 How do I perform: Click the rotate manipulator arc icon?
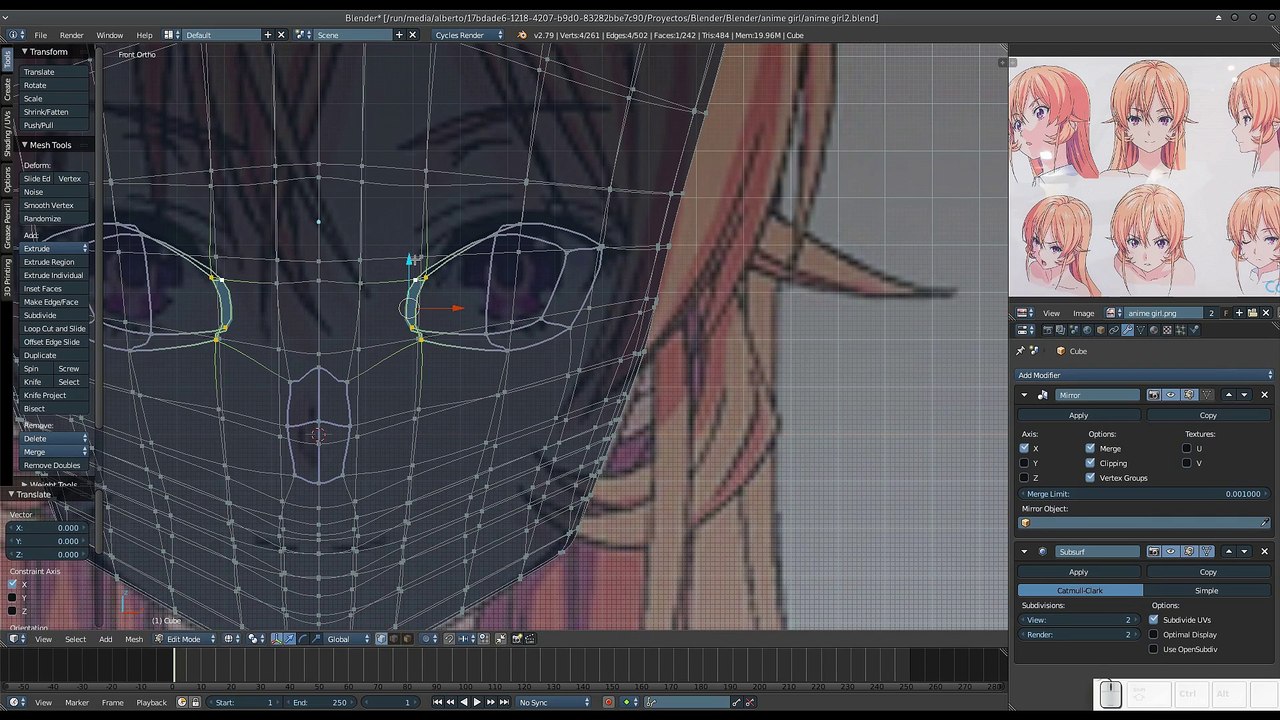[x=303, y=639]
